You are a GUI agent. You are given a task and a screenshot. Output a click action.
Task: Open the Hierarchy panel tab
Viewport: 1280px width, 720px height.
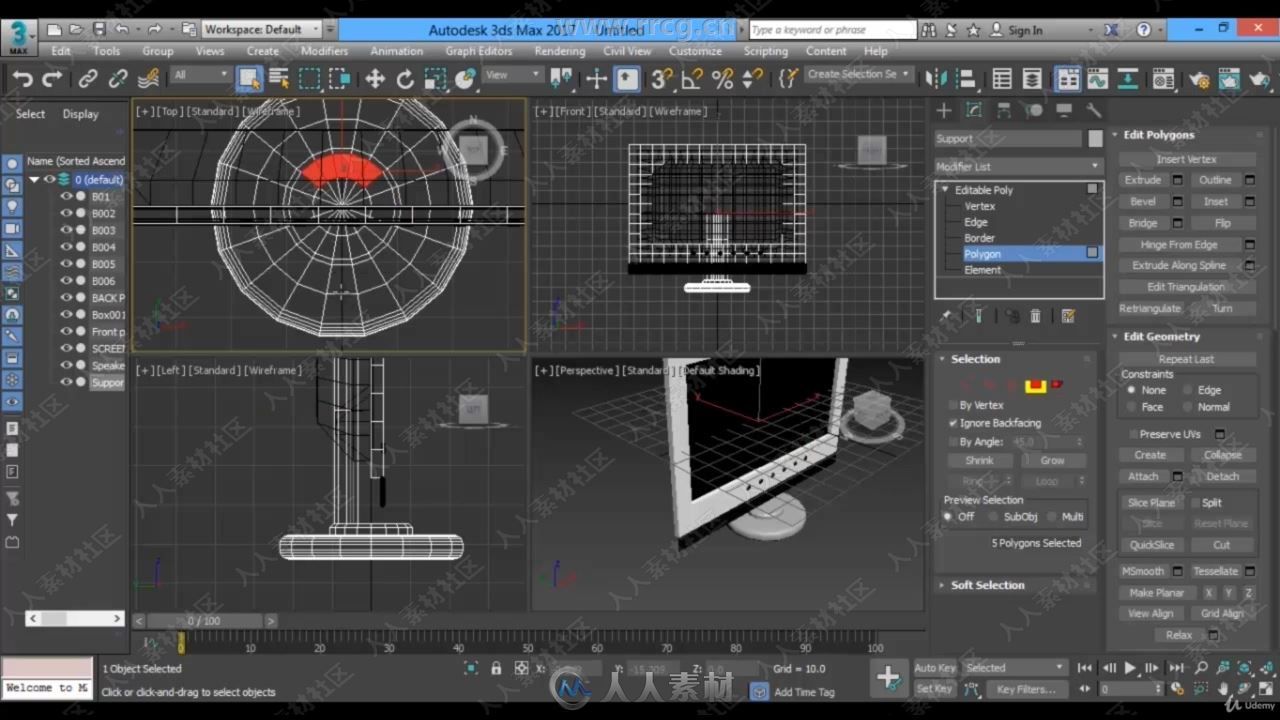tap(1004, 110)
